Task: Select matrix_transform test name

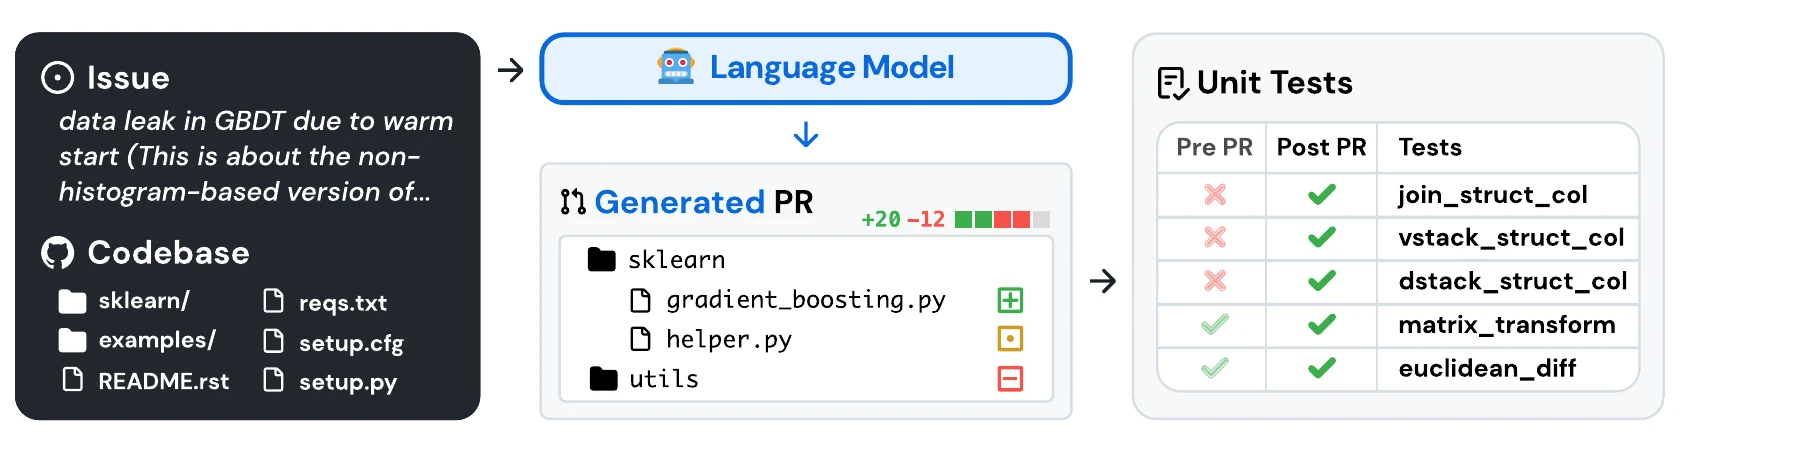Action: click(x=1507, y=325)
